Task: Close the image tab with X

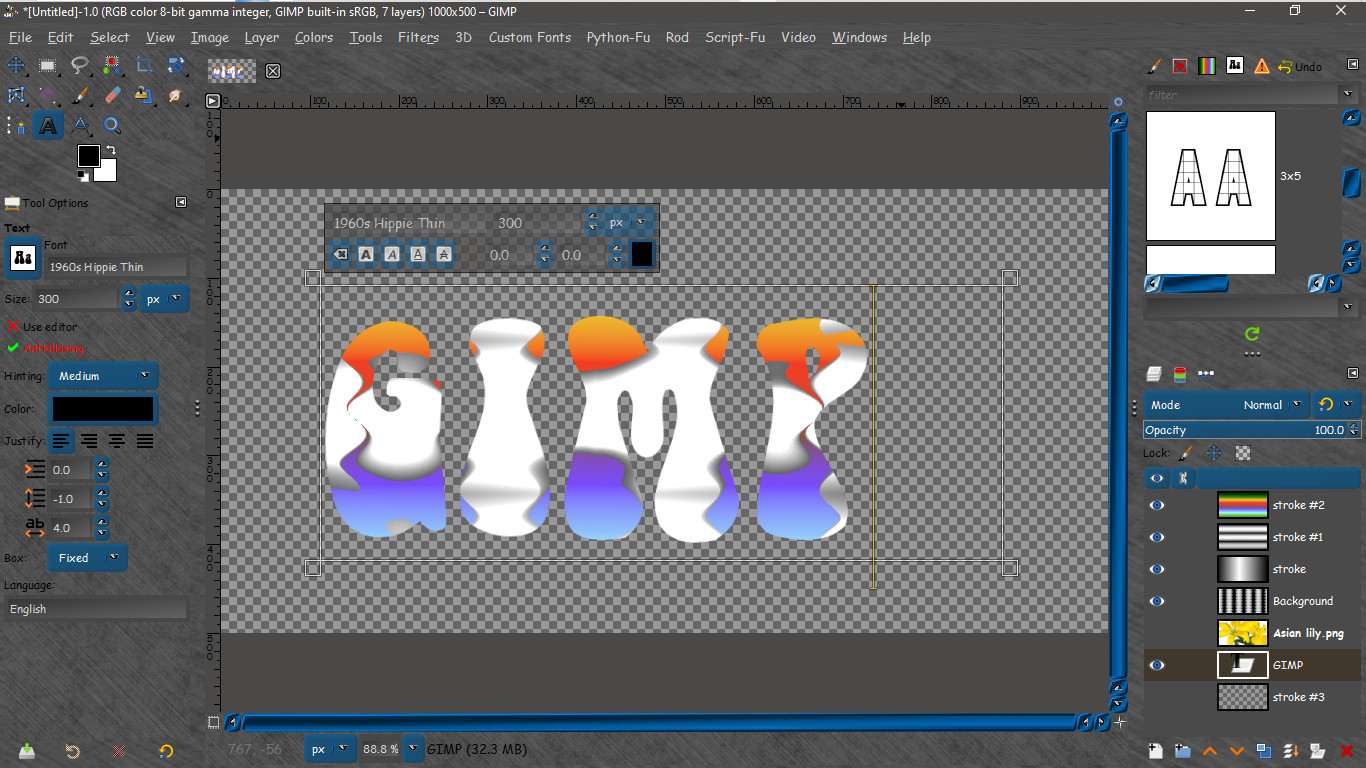Action: click(x=273, y=71)
